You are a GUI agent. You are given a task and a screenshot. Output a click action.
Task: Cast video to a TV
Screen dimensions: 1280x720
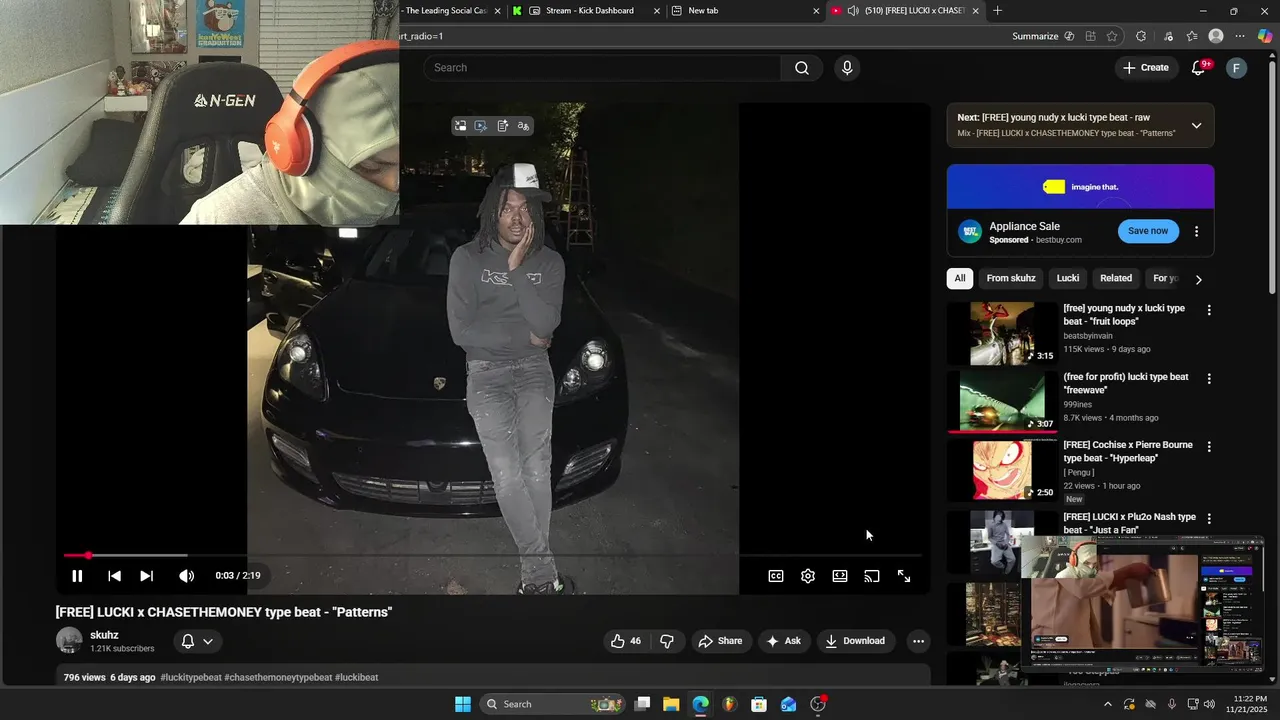pyautogui.click(x=872, y=576)
